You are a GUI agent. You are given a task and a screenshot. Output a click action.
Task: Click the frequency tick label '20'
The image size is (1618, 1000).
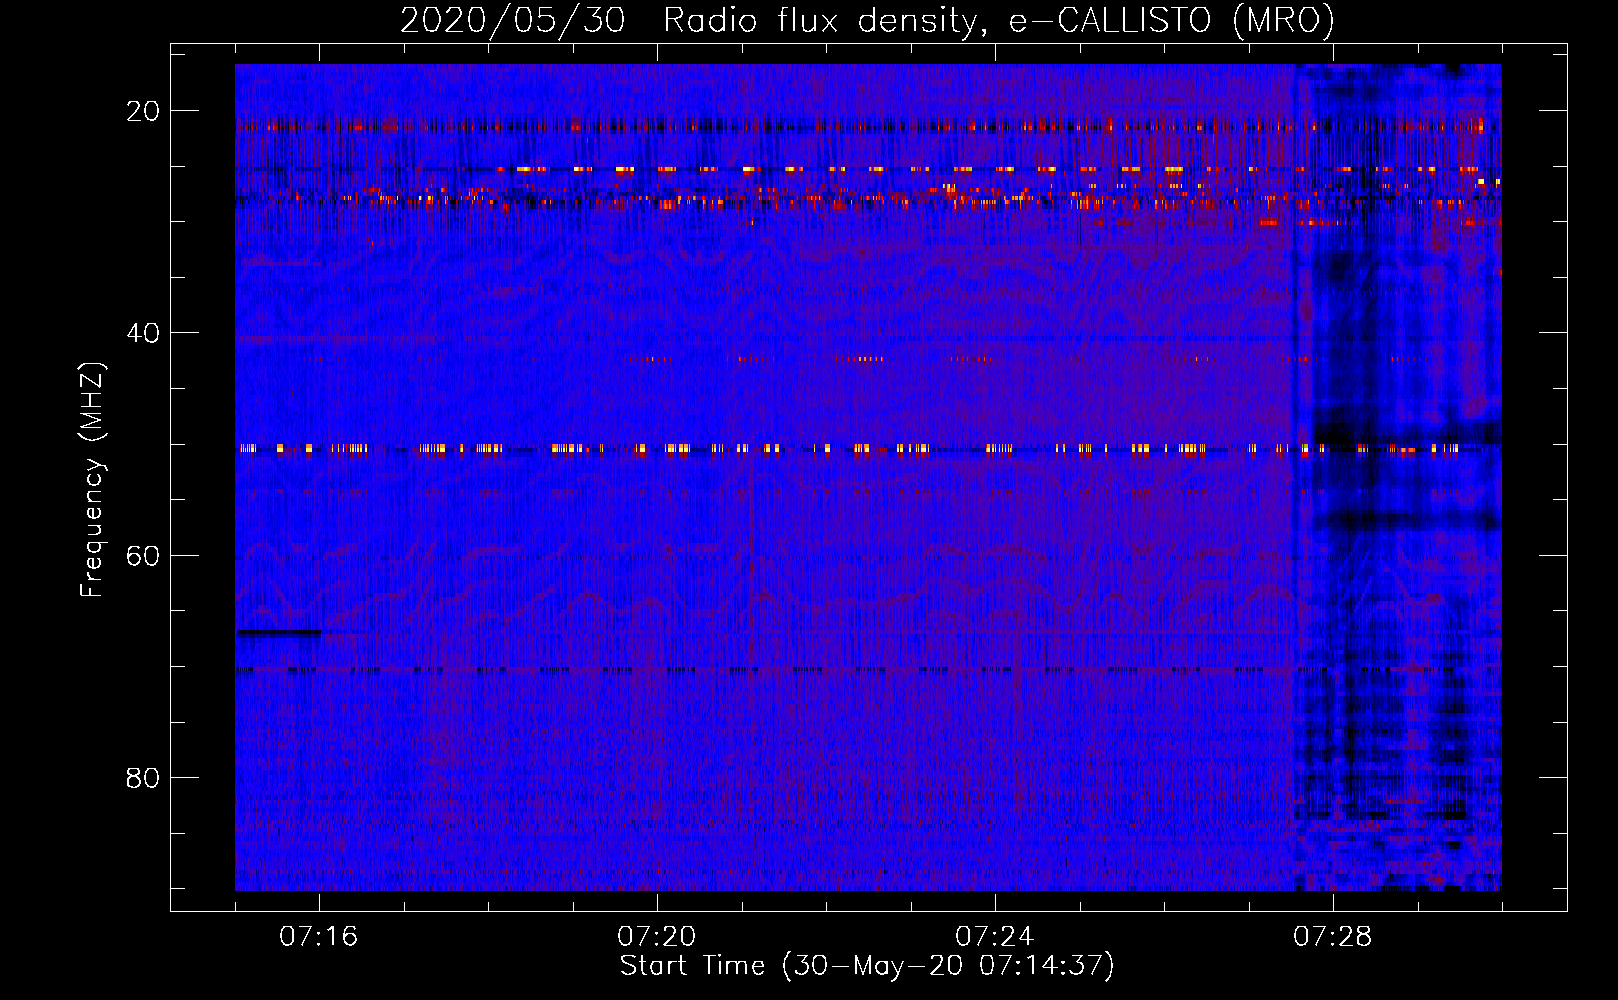point(143,111)
